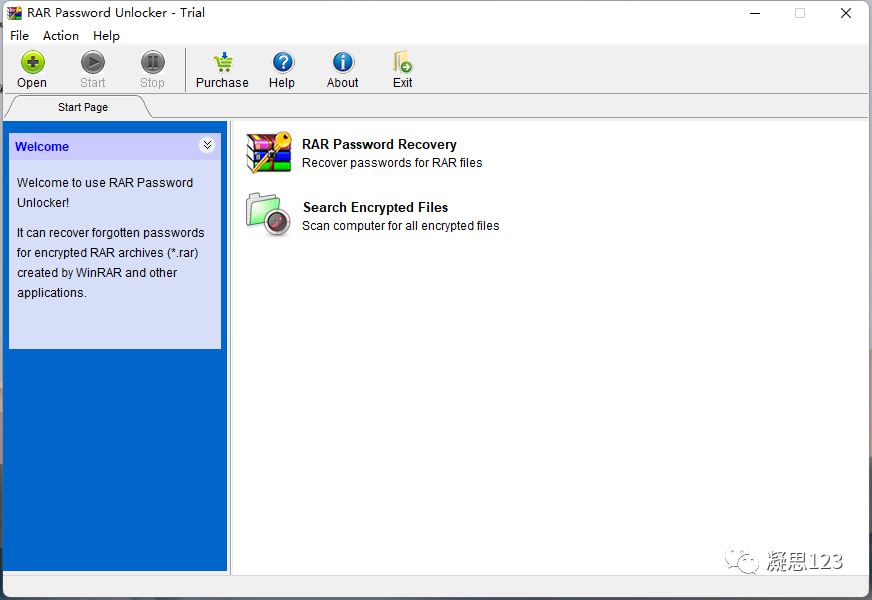Open the Search Encrypted Files link
This screenshot has height=600, width=872.
click(375, 207)
